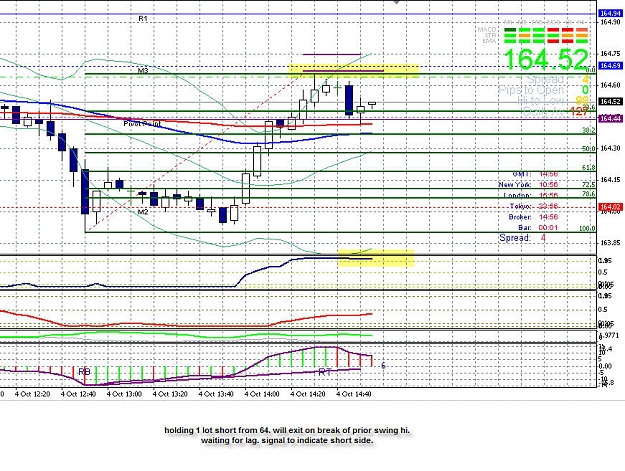Click the red 164.02 price tag

(610, 207)
